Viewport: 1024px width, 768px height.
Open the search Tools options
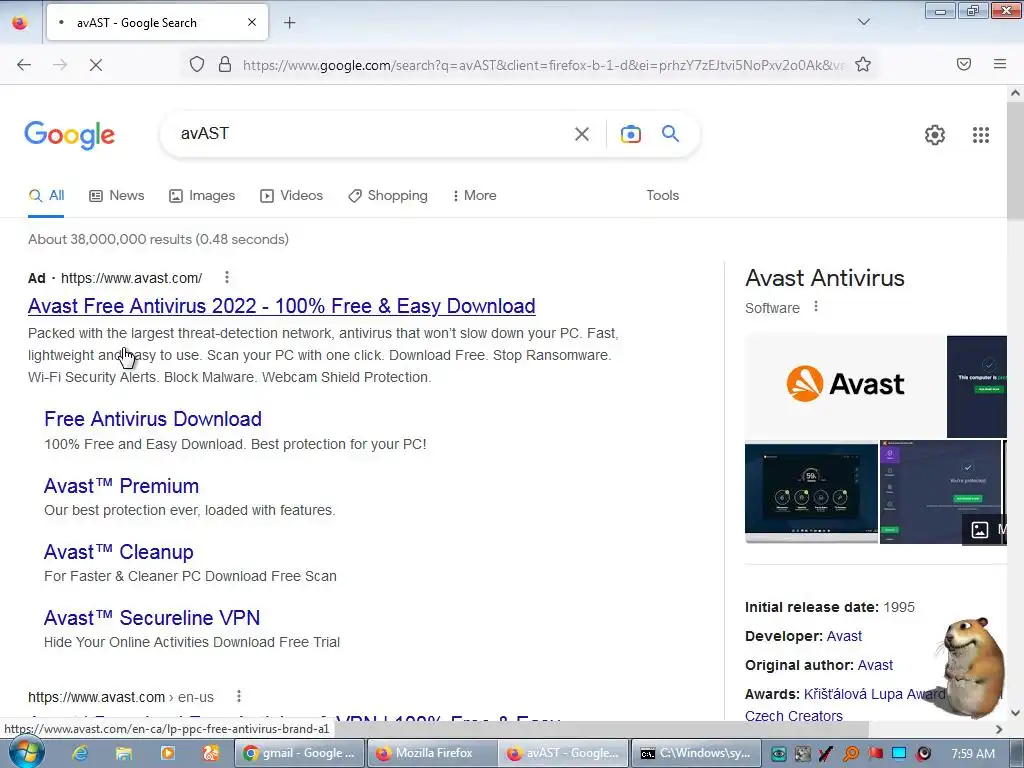coord(663,195)
